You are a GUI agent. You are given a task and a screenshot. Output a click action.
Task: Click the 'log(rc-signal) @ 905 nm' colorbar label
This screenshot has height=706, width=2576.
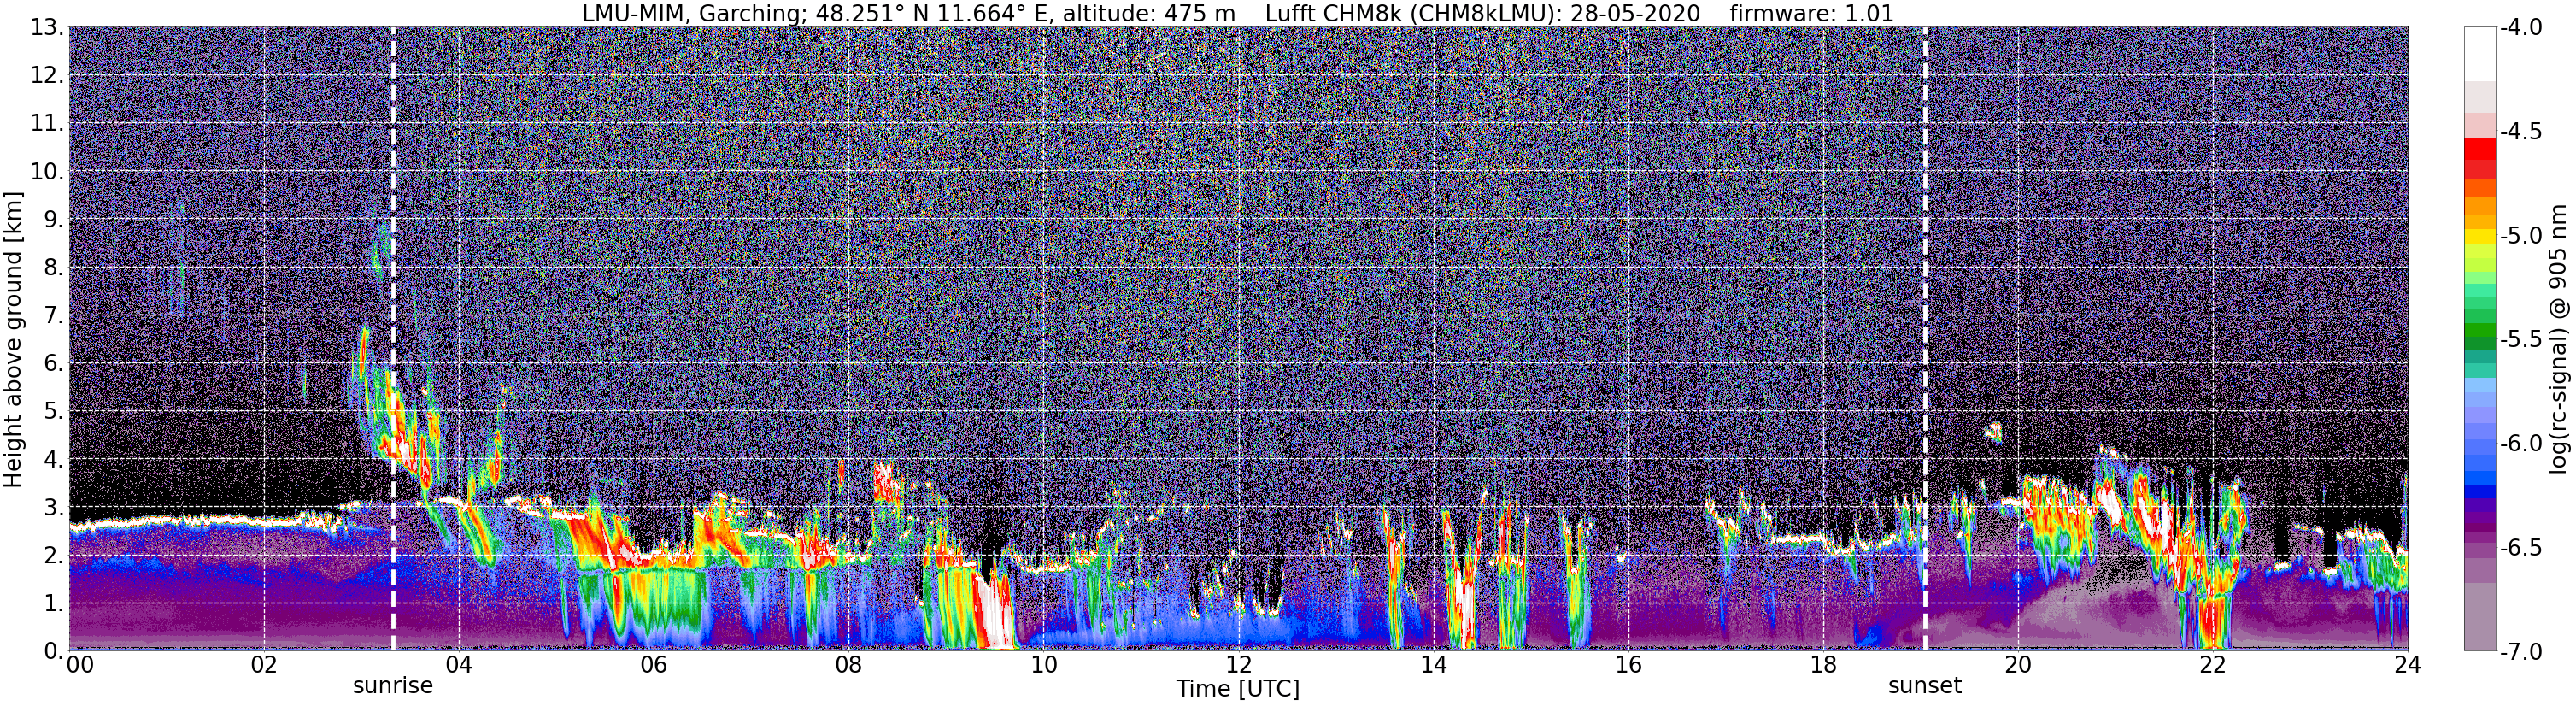[x=2559, y=339]
